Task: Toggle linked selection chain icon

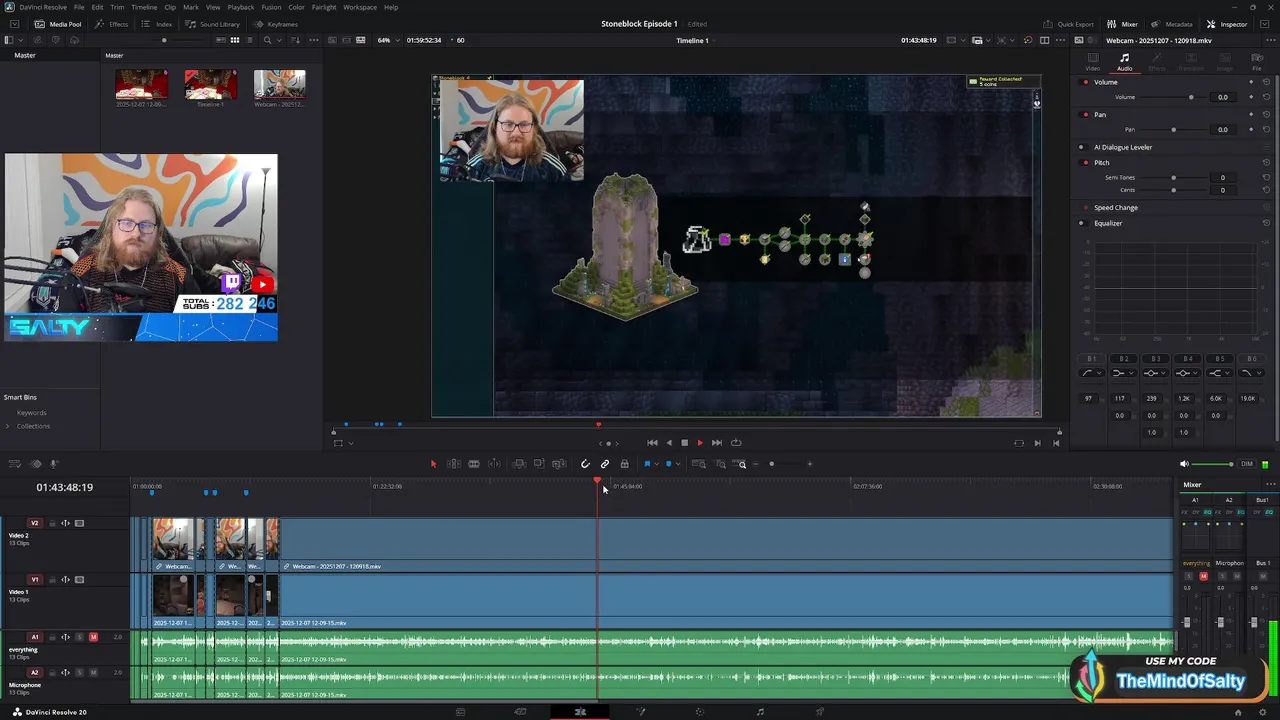Action: click(x=605, y=464)
